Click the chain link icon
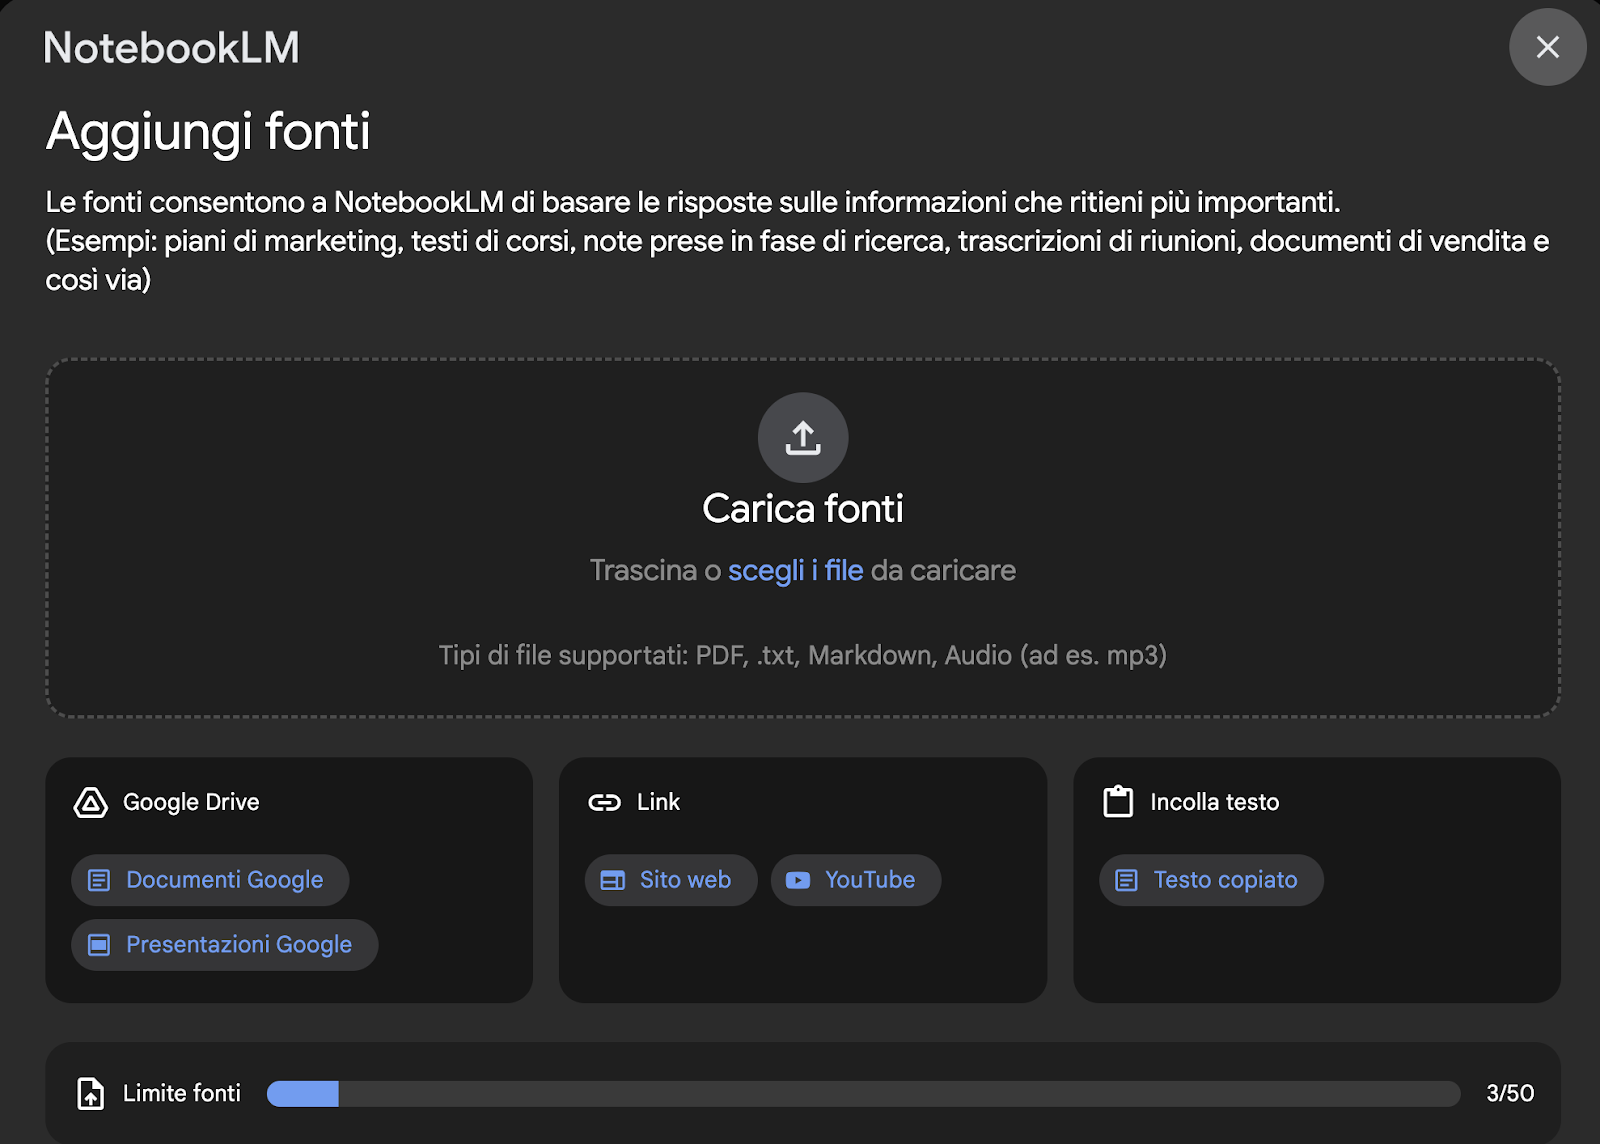This screenshot has width=1600, height=1144. 604,802
